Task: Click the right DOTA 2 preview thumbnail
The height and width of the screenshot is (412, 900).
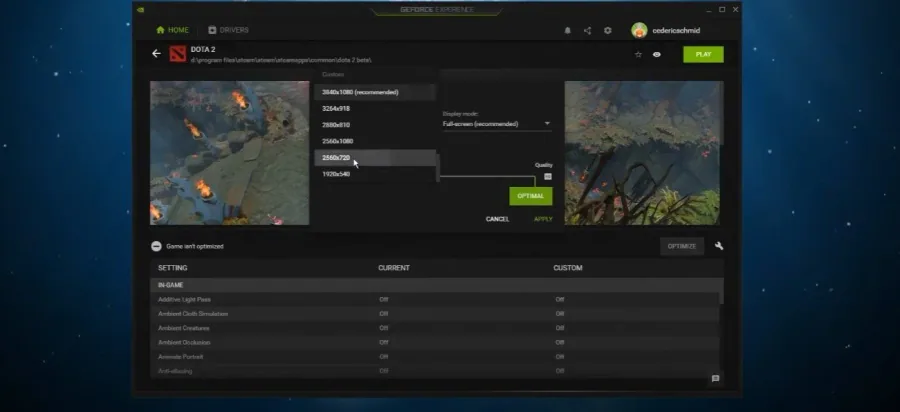Action: pos(644,153)
